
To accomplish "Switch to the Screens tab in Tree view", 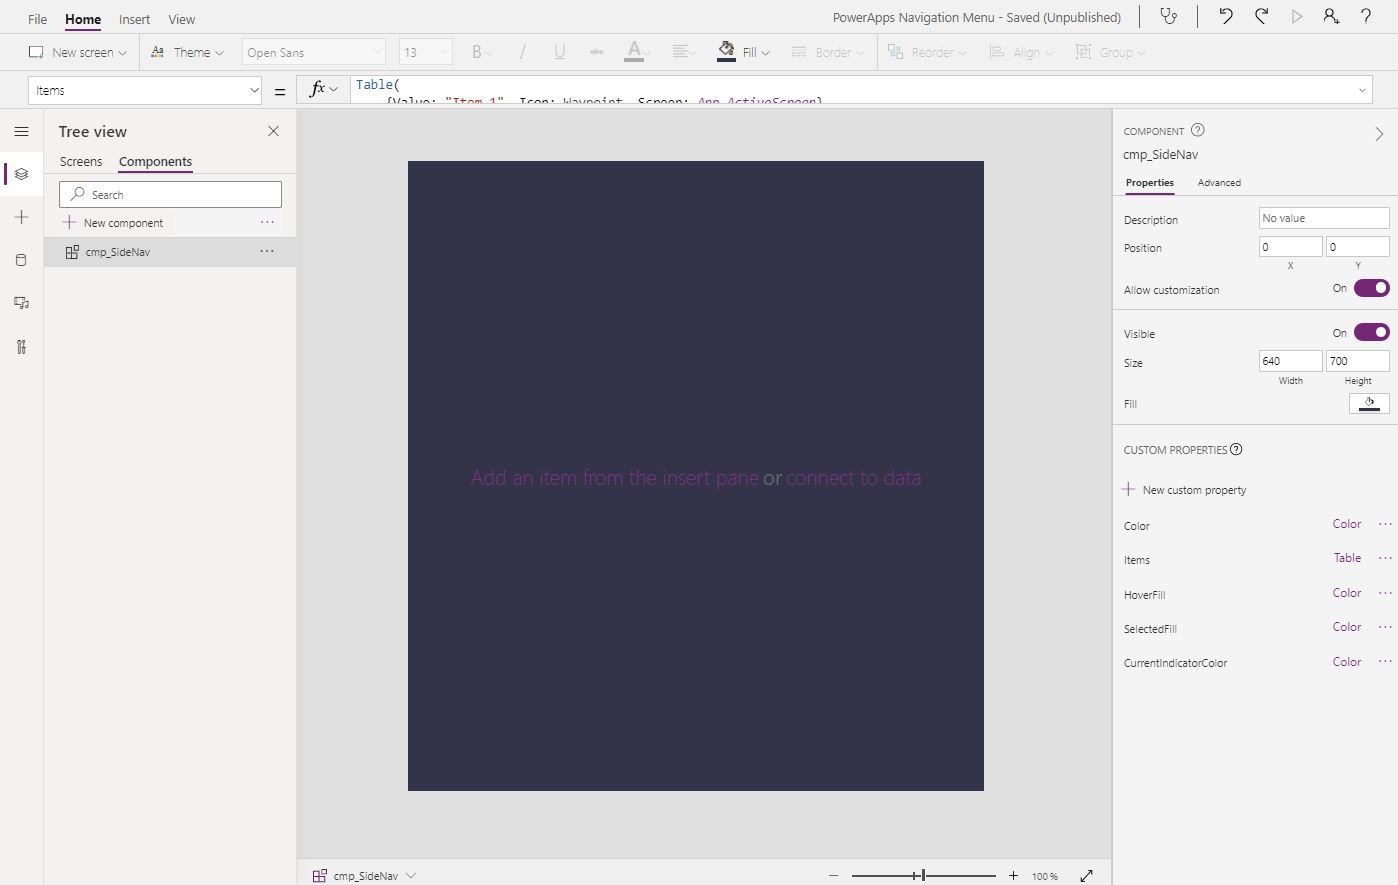I will coord(80,161).
